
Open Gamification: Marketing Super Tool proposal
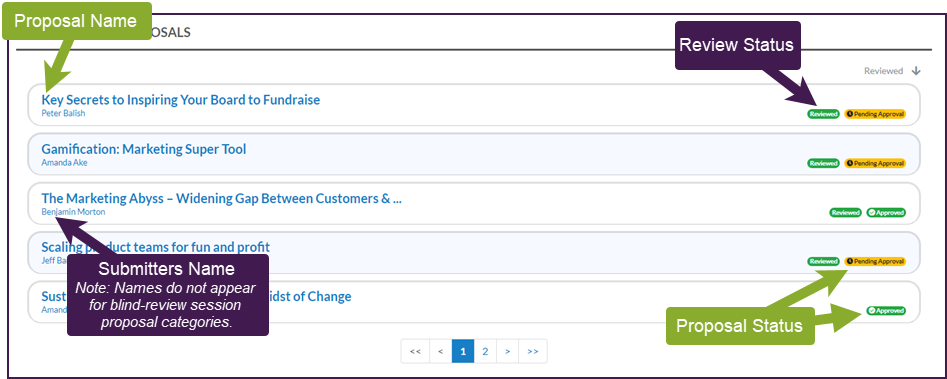[144, 149]
